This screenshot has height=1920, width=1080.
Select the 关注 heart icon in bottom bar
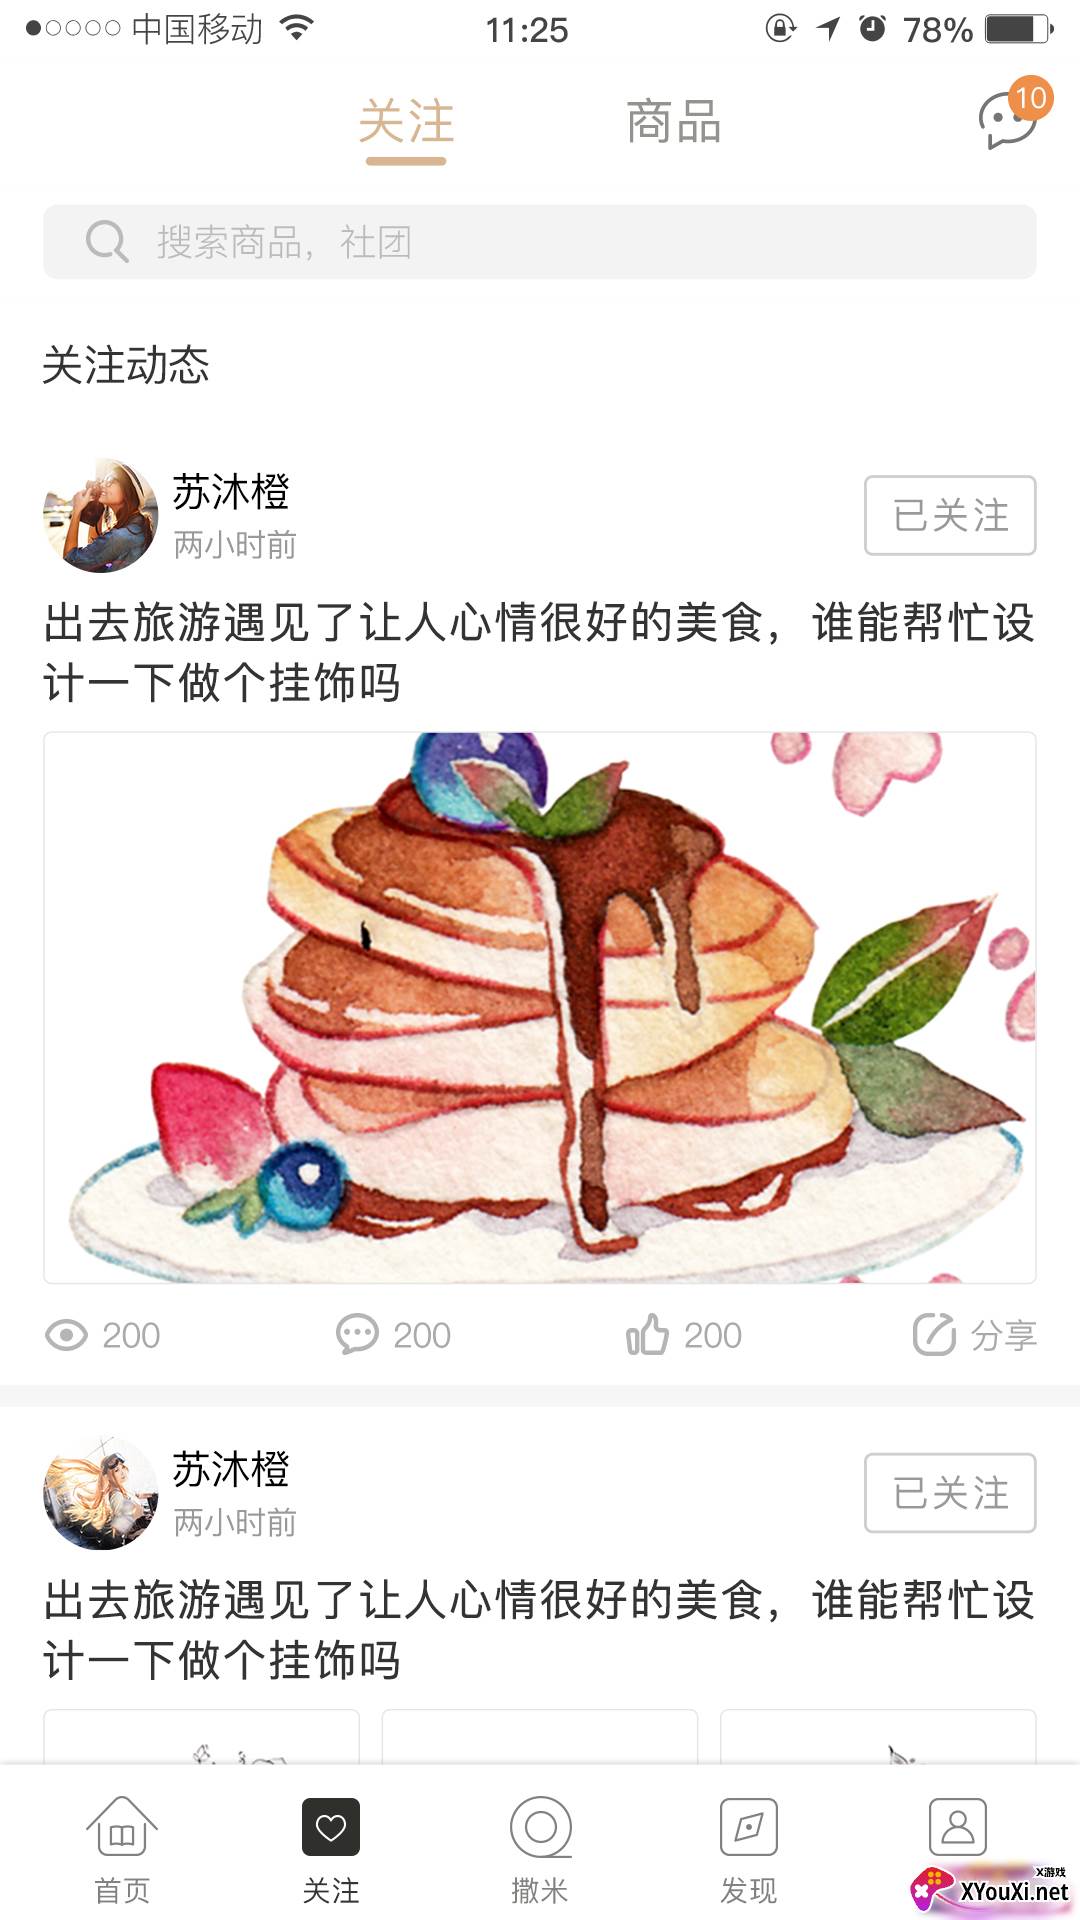331,1827
